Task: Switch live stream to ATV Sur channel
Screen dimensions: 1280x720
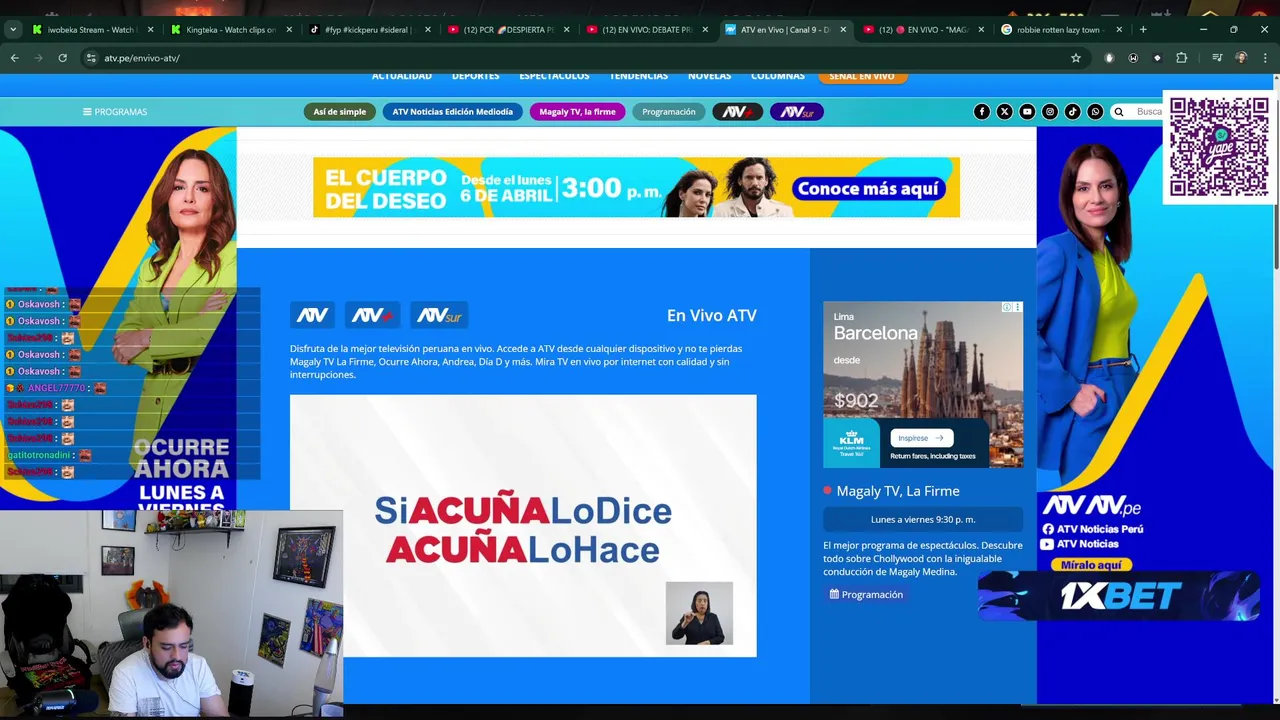Action: [439, 315]
